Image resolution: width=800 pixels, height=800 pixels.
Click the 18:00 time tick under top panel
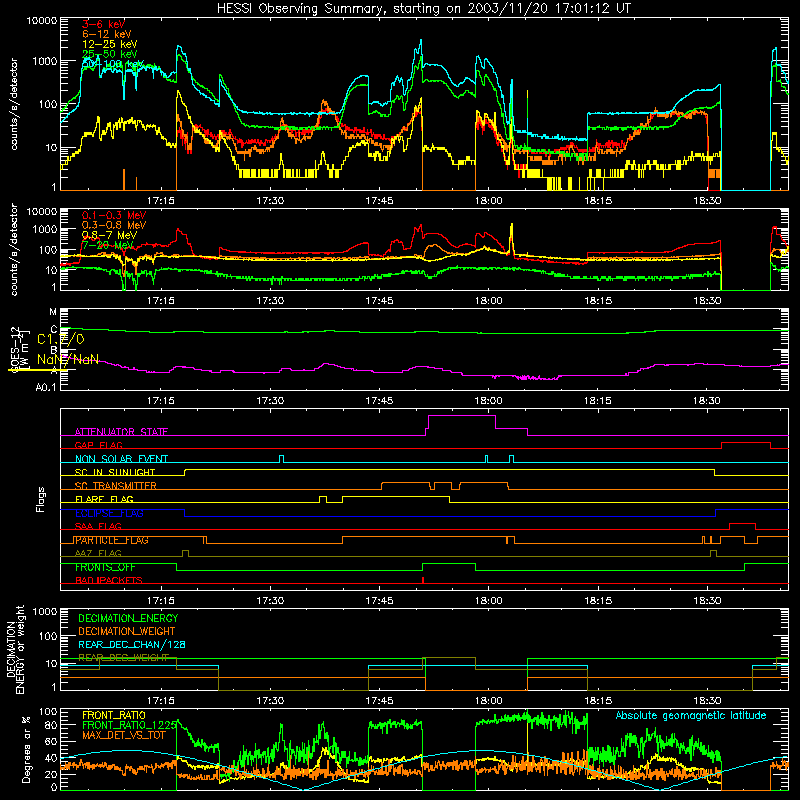click(489, 201)
